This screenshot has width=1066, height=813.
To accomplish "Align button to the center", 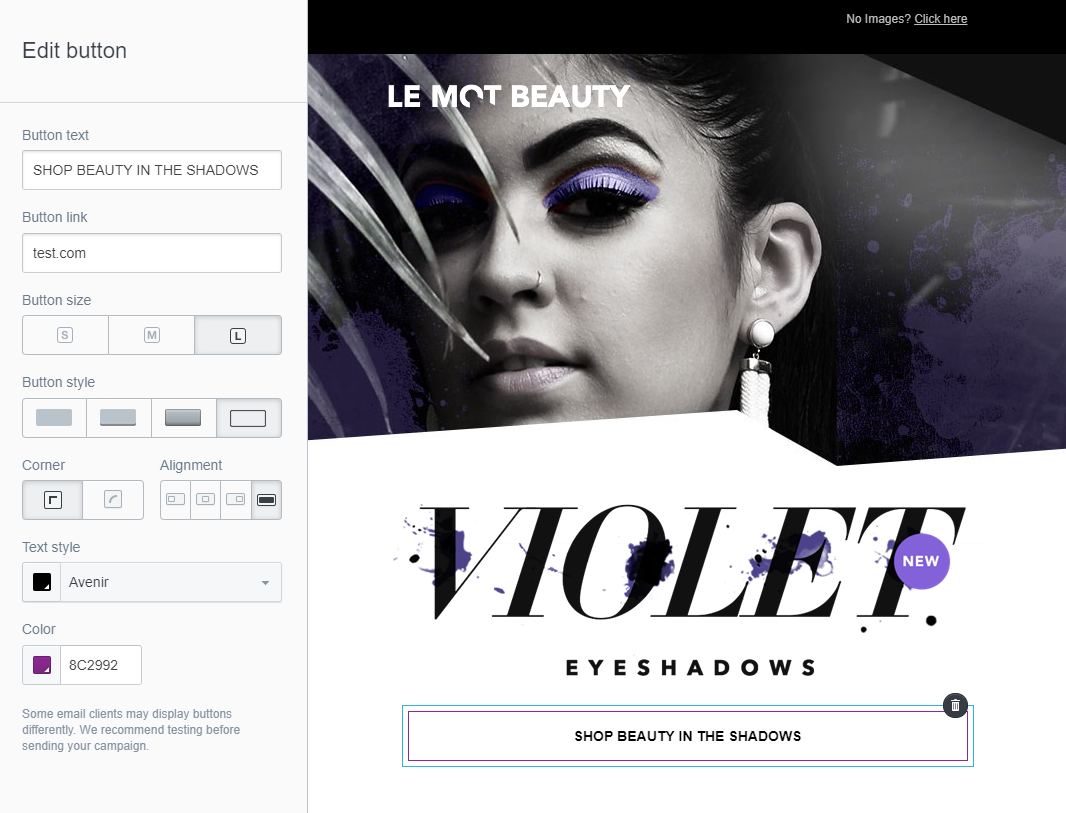I will 205,500.
